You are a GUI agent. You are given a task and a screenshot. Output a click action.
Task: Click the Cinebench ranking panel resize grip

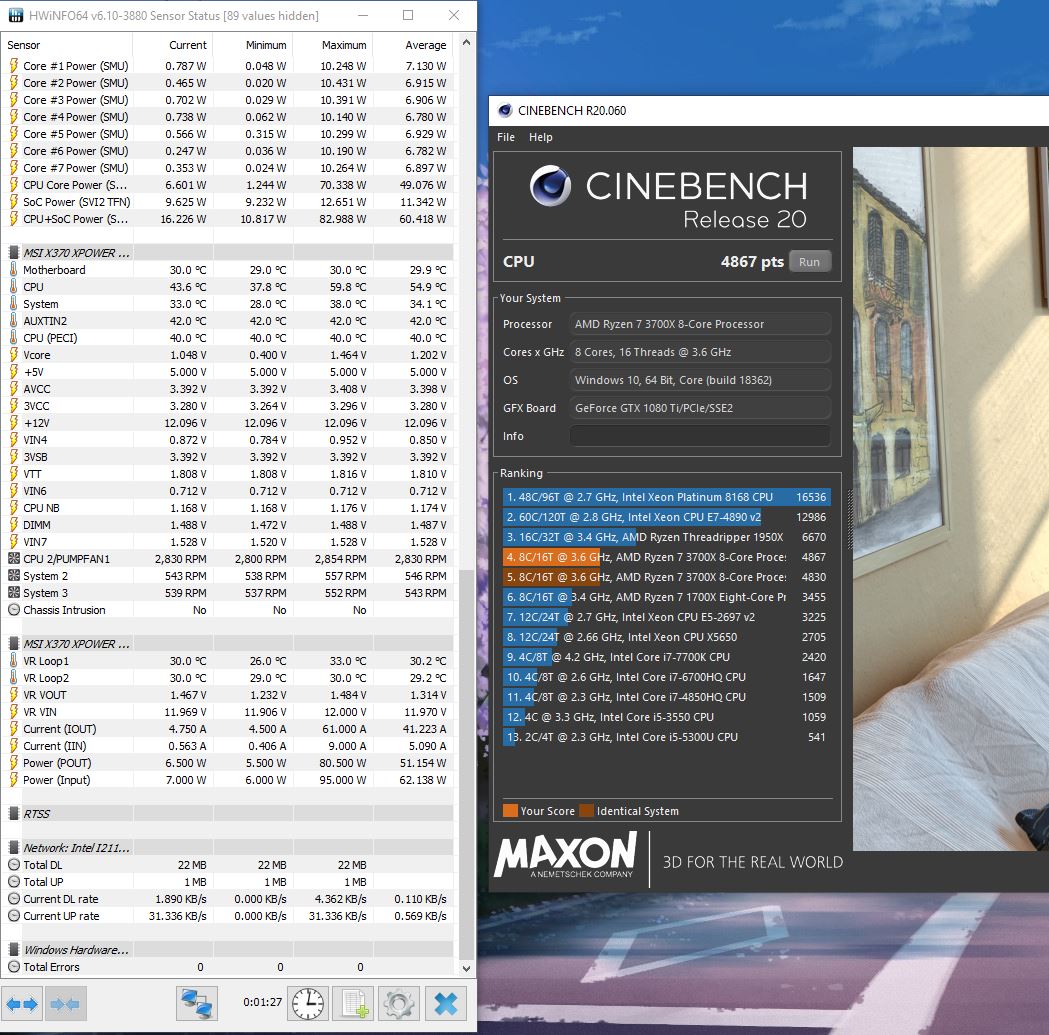[850, 519]
